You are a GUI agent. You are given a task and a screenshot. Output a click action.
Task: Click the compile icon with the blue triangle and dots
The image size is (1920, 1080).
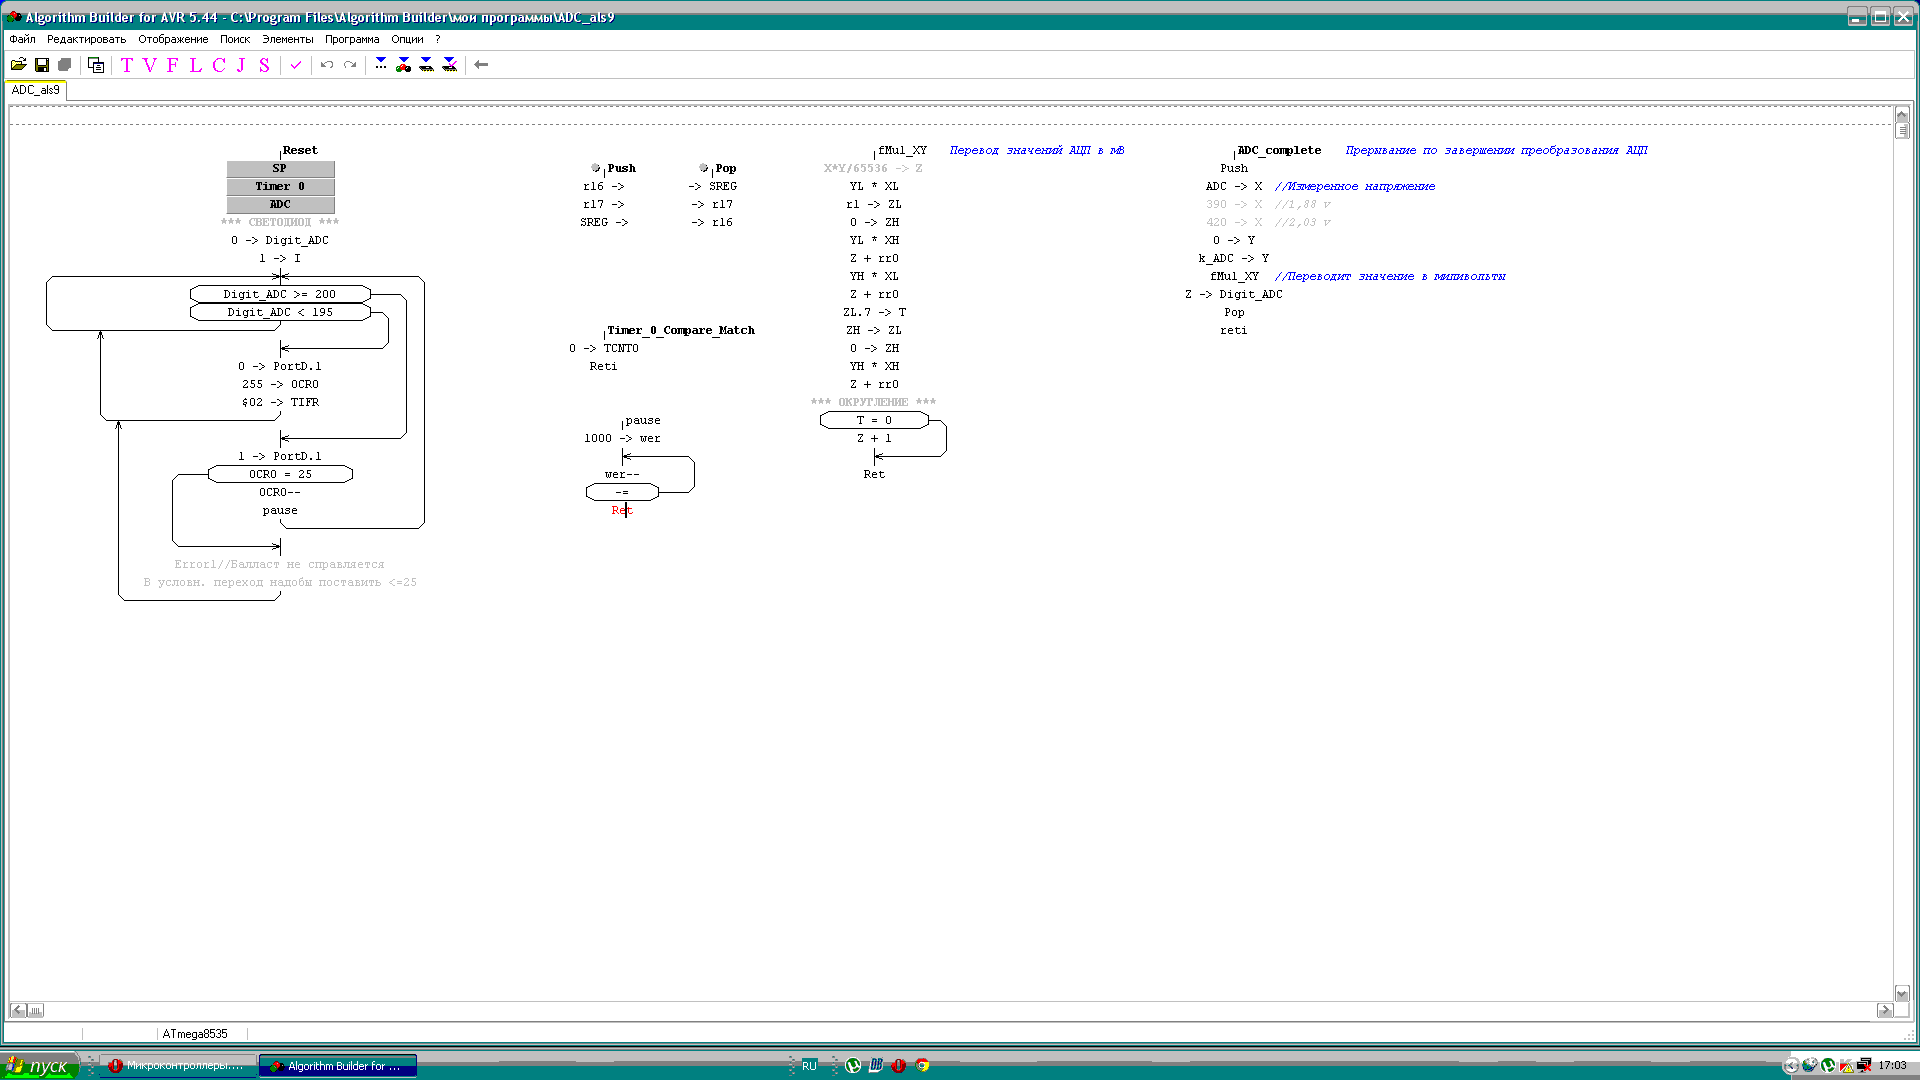(381, 65)
